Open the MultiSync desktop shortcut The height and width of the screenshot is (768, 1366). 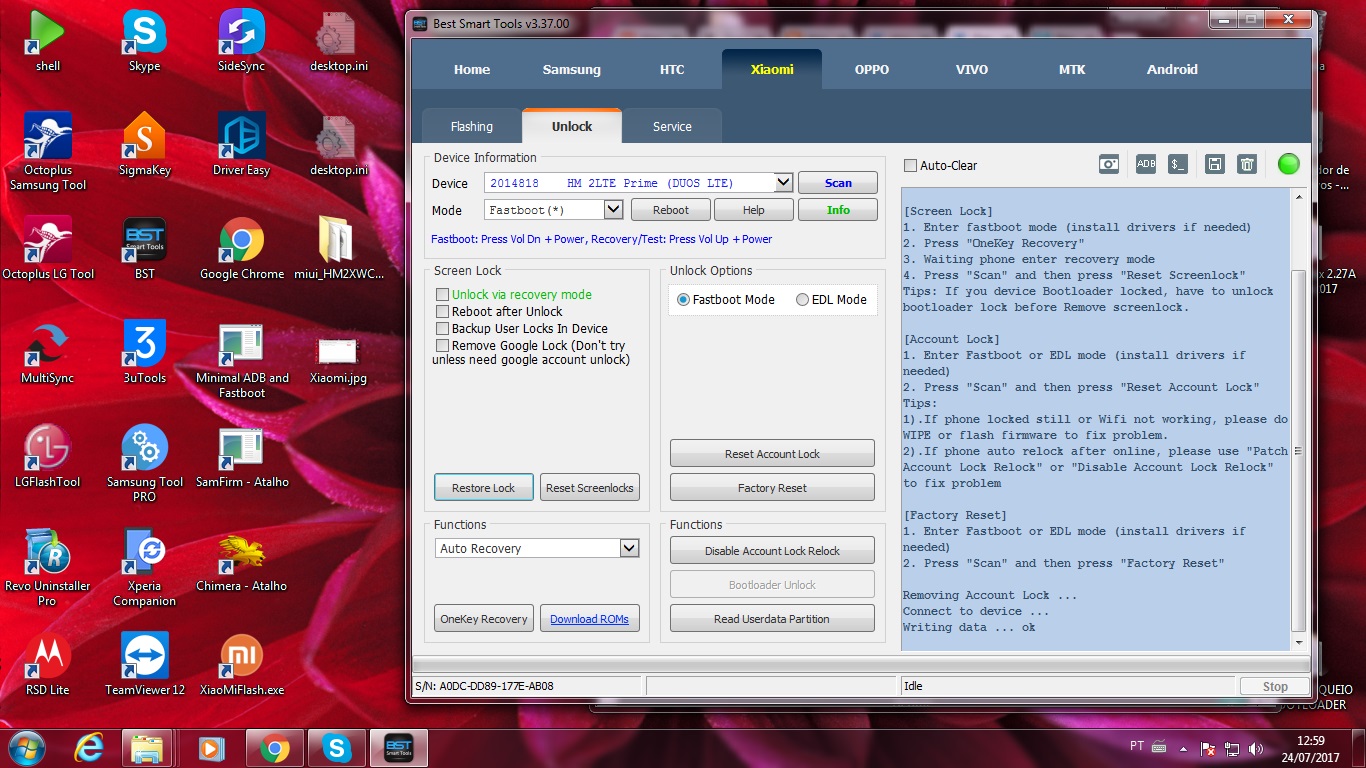(x=47, y=353)
